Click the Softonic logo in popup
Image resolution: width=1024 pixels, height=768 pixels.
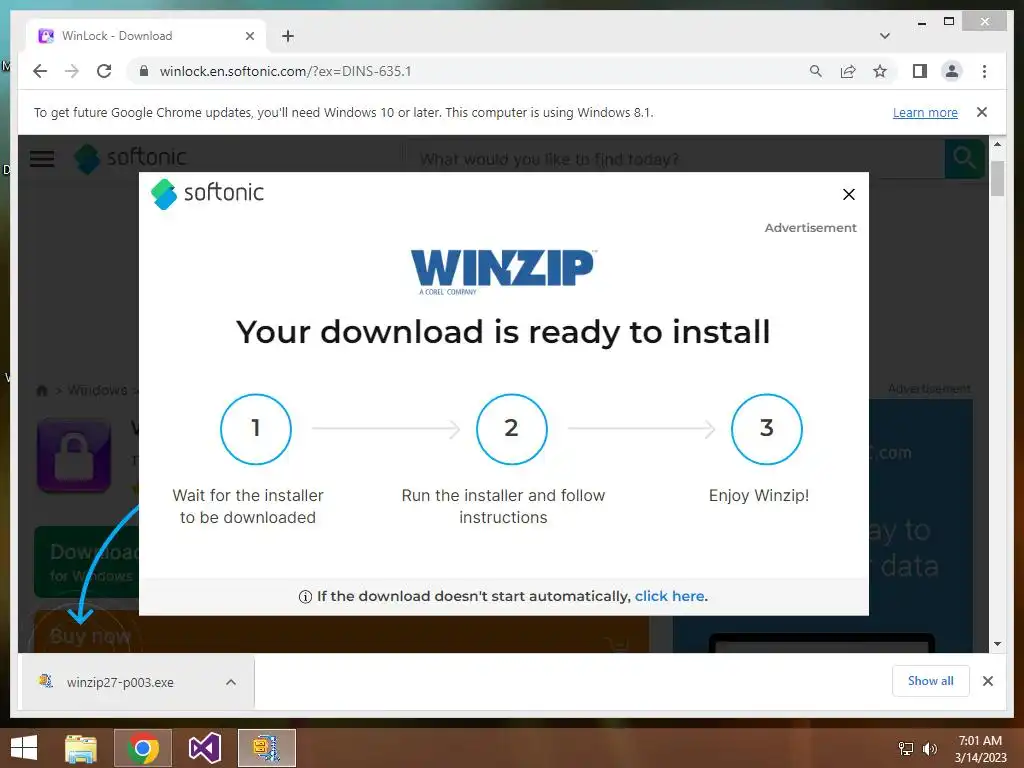click(207, 193)
